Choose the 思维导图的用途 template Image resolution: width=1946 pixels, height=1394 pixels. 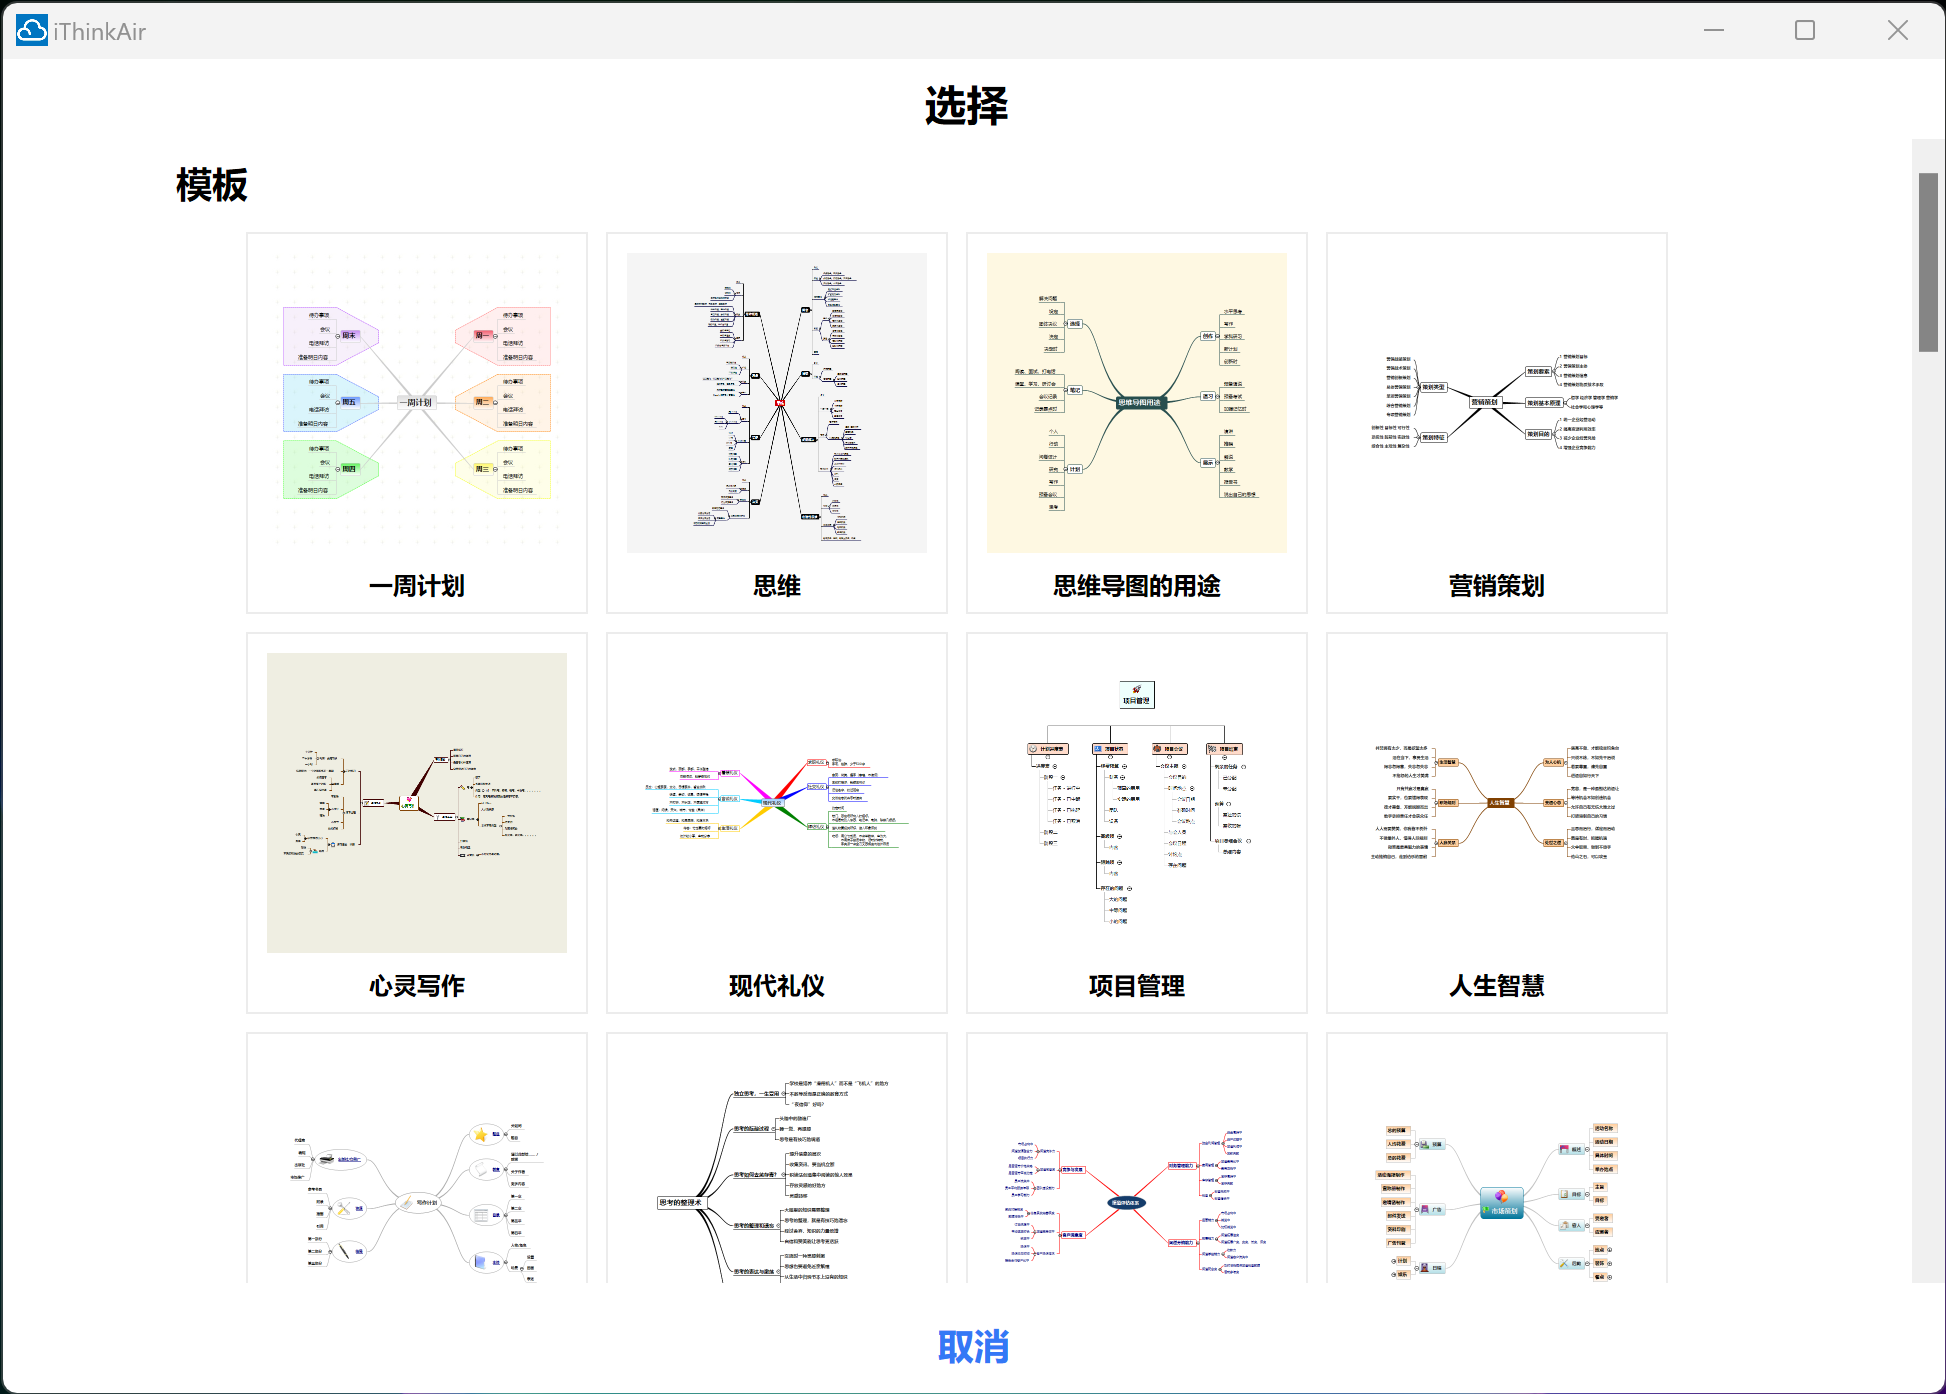1136,420
